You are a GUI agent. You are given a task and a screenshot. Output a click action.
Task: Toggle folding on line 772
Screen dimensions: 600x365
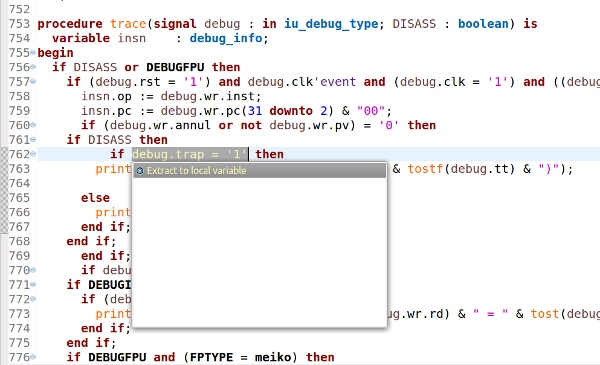pyautogui.click(x=33, y=299)
